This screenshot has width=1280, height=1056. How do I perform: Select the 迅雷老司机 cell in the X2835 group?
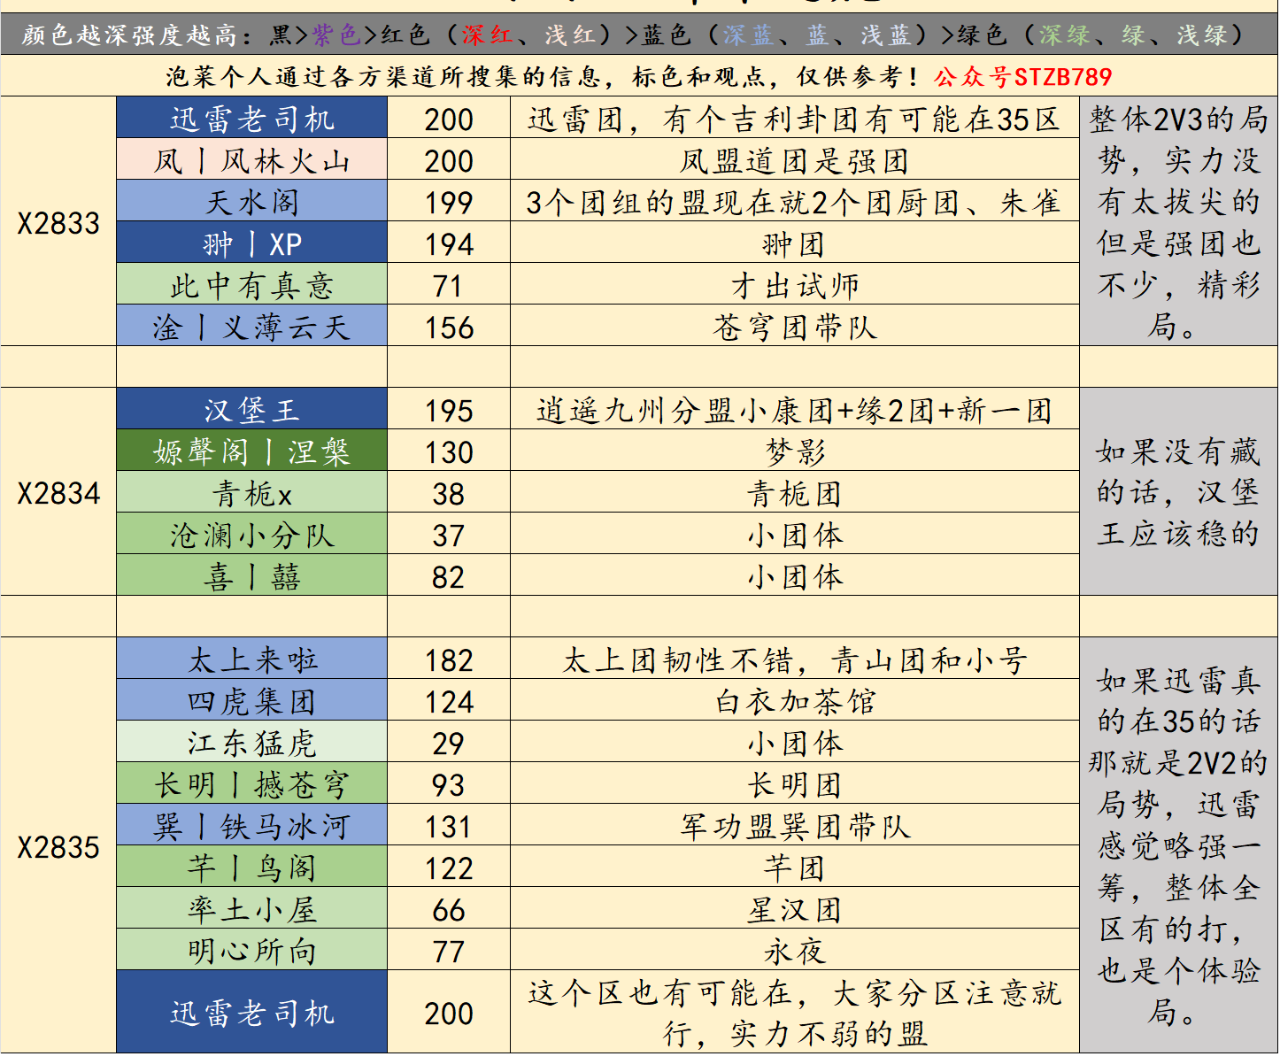pos(252,1012)
